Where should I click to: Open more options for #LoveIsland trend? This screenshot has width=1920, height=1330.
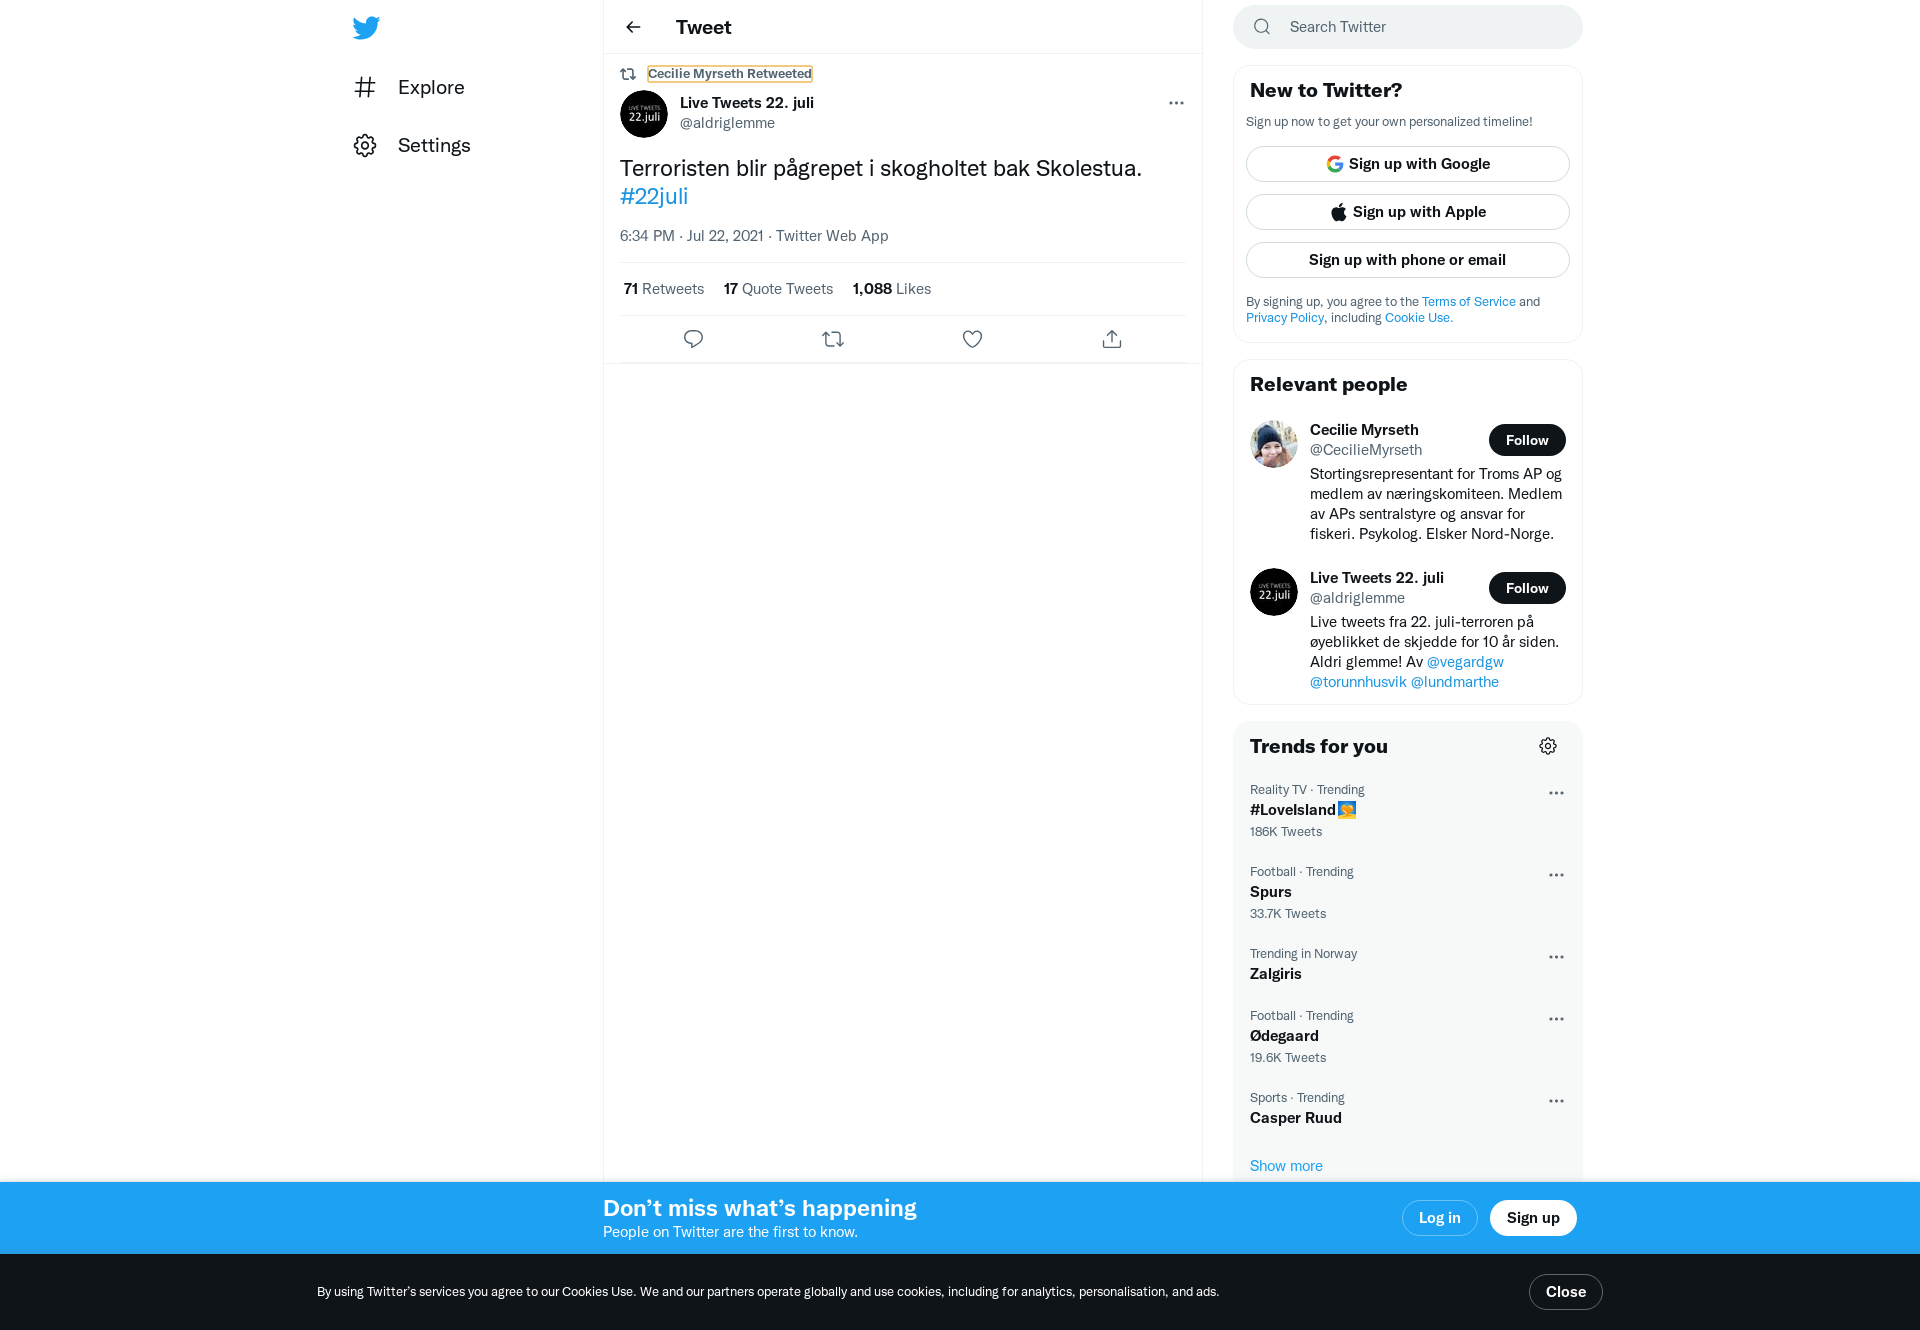pos(1556,793)
